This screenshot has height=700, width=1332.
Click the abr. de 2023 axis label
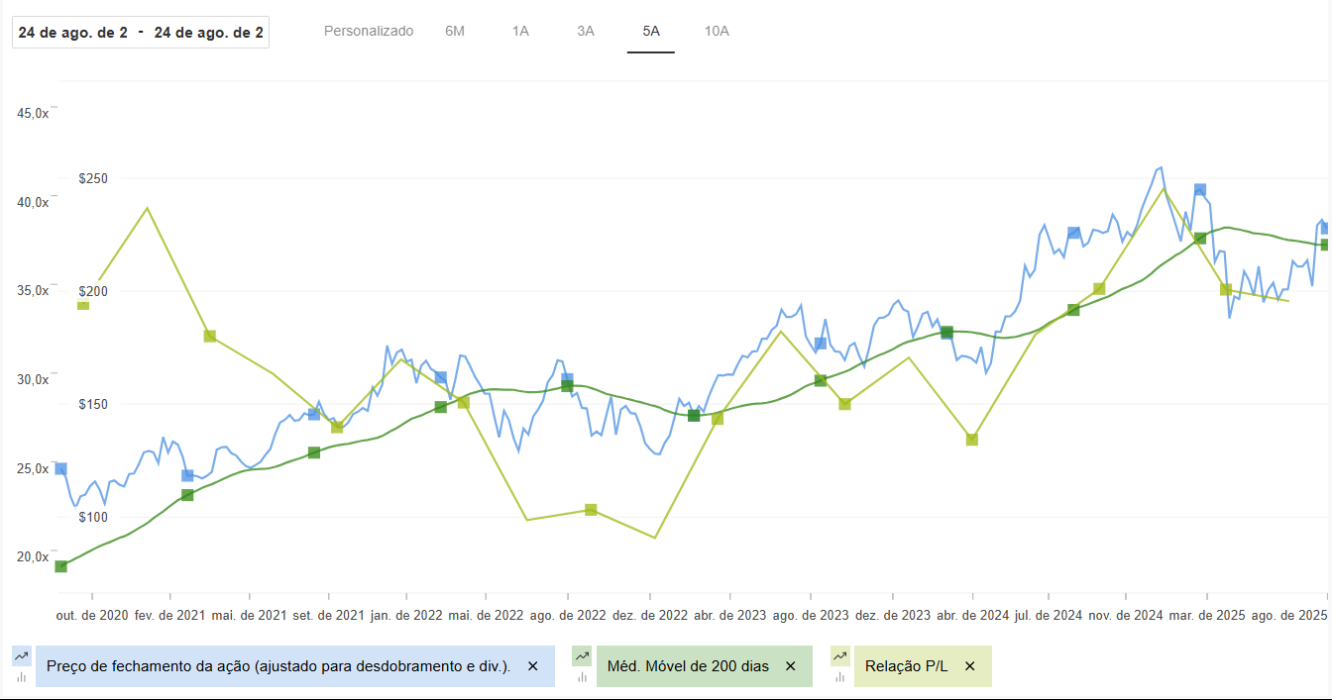pyautogui.click(x=730, y=615)
